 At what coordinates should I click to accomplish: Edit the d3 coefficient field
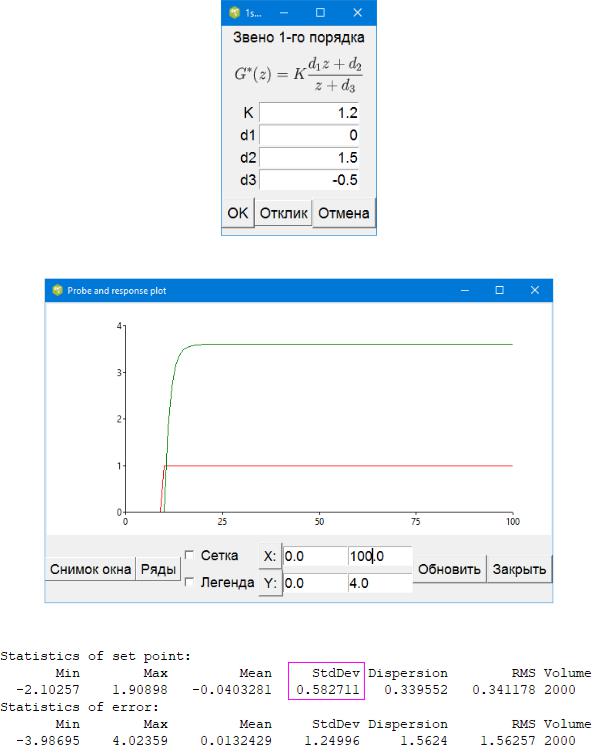tap(309, 180)
